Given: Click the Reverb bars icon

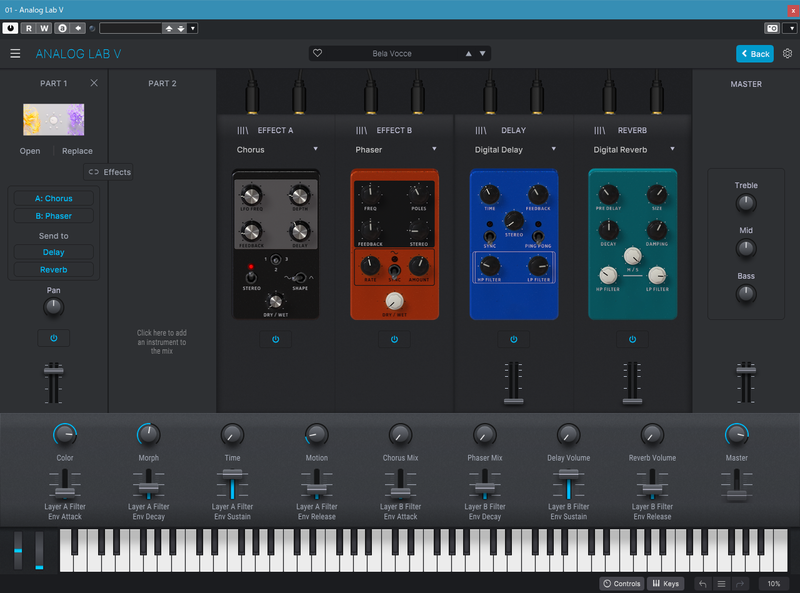Looking at the screenshot, I should pos(599,131).
